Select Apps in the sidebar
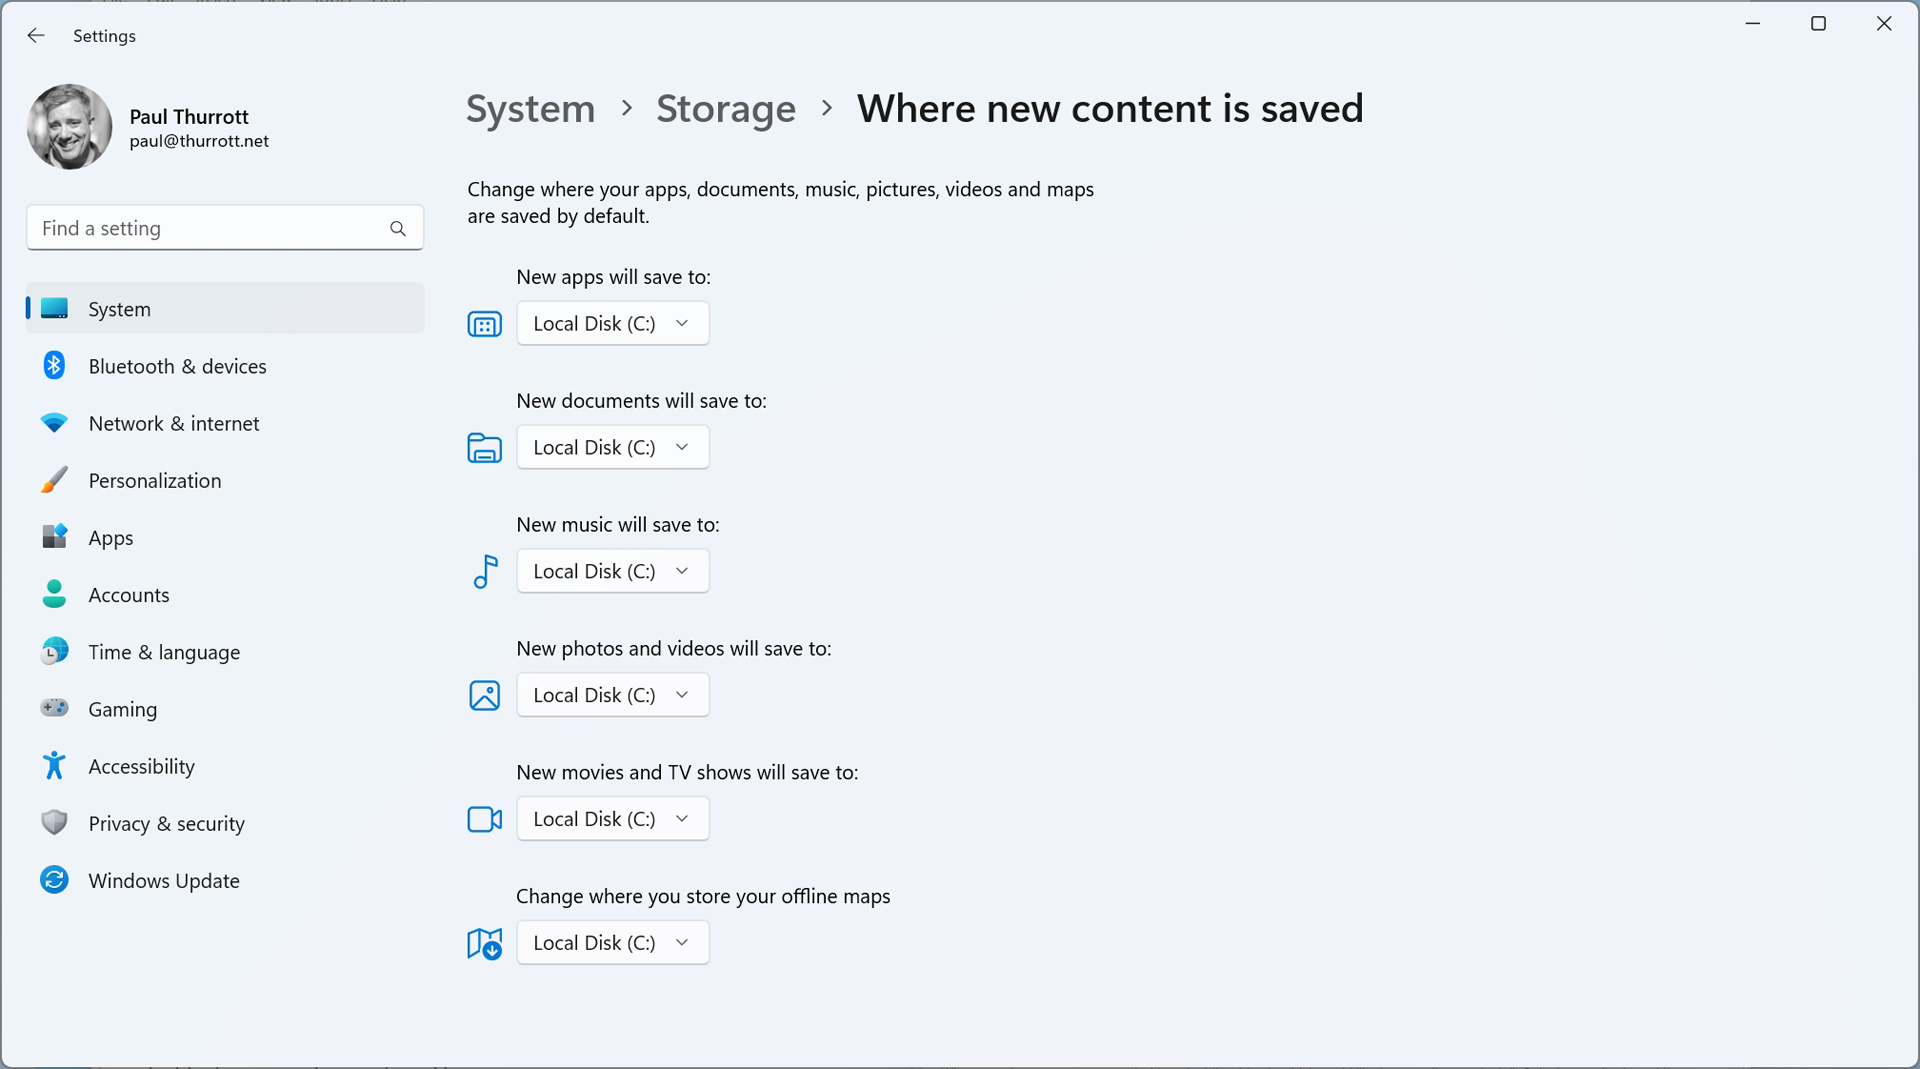Image resolution: width=1920 pixels, height=1069 pixels. (x=110, y=538)
